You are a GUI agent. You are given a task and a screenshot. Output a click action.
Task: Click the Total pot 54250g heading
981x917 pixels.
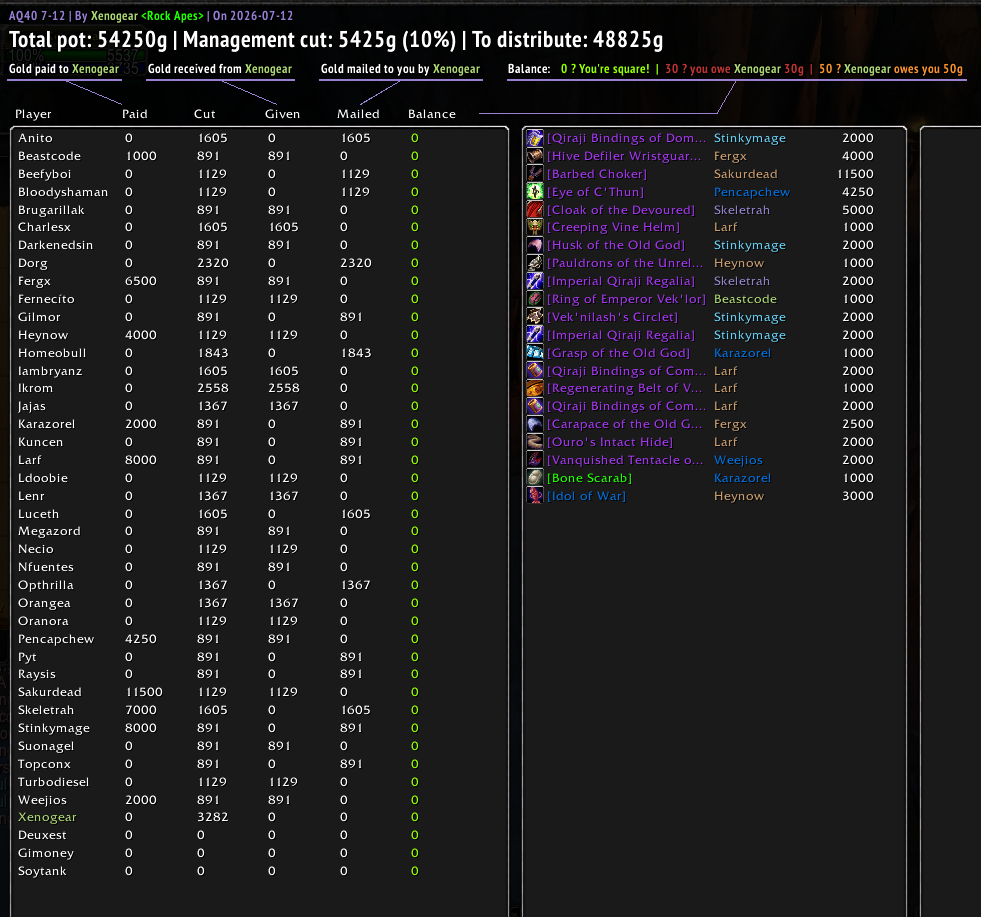pyautogui.click(x=88, y=40)
